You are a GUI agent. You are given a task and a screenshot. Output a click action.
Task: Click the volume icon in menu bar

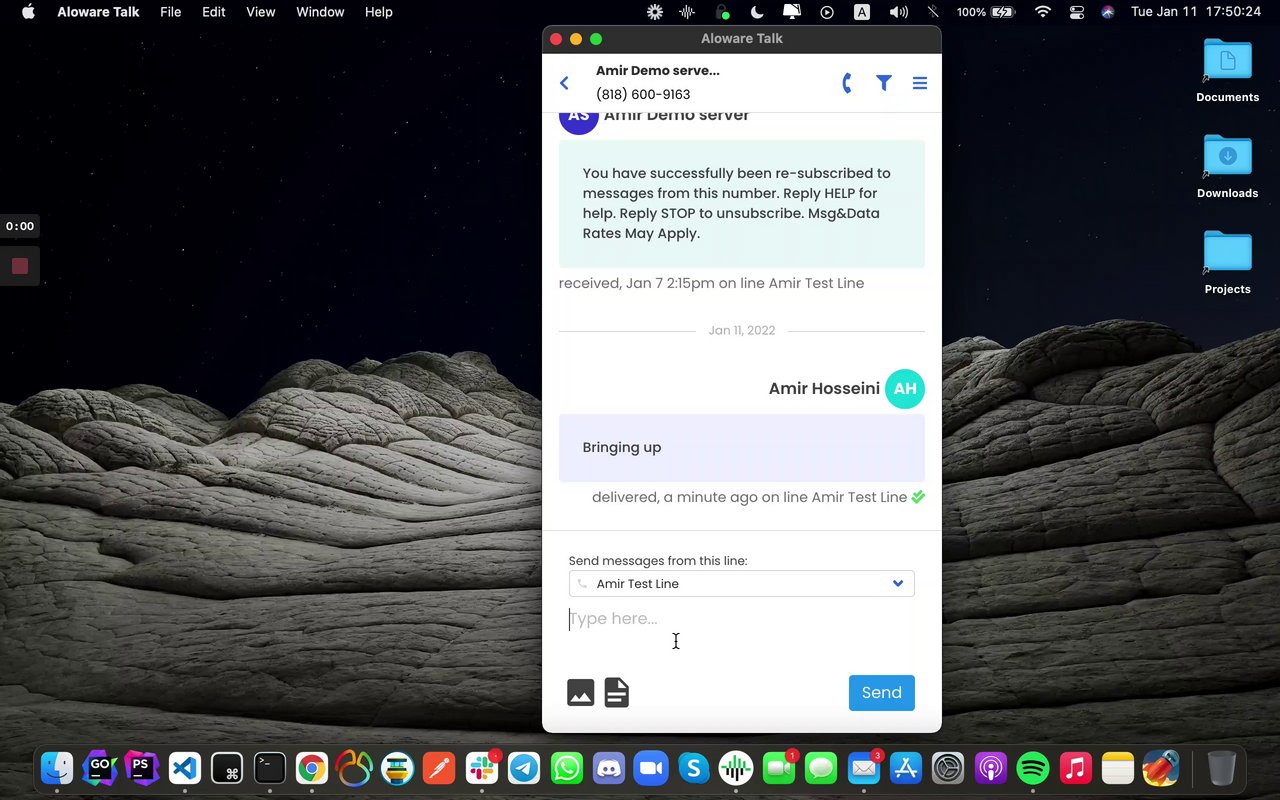[x=898, y=12]
